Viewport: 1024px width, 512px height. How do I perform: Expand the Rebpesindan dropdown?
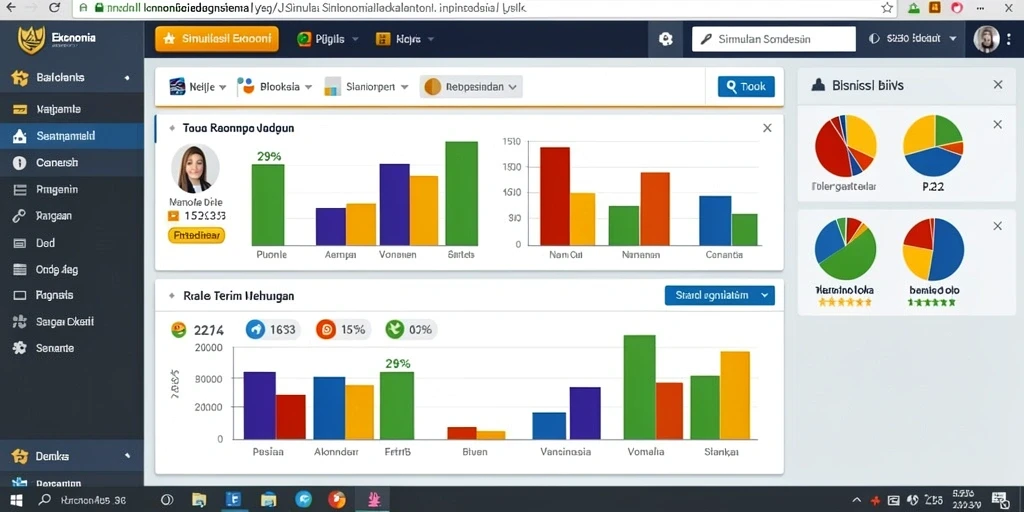click(471, 86)
